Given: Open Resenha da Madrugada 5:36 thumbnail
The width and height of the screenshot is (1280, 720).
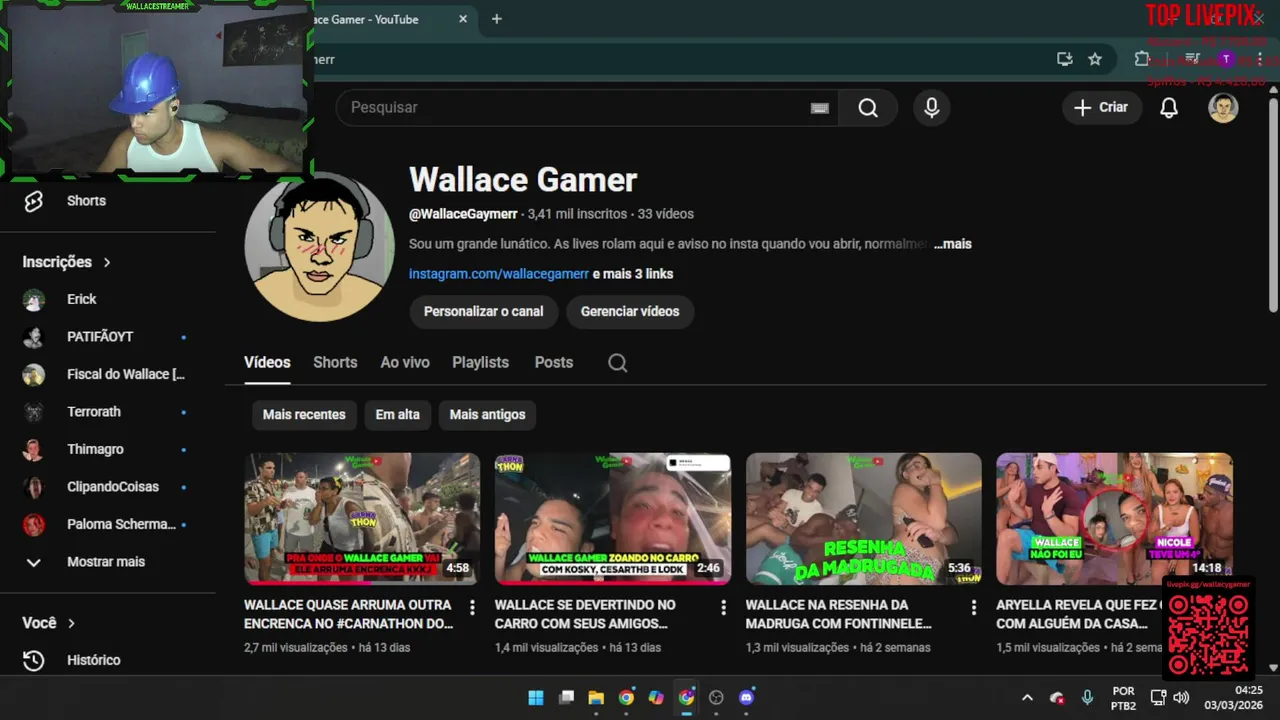Looking at the screenshot, I should (x=864, y=519).
